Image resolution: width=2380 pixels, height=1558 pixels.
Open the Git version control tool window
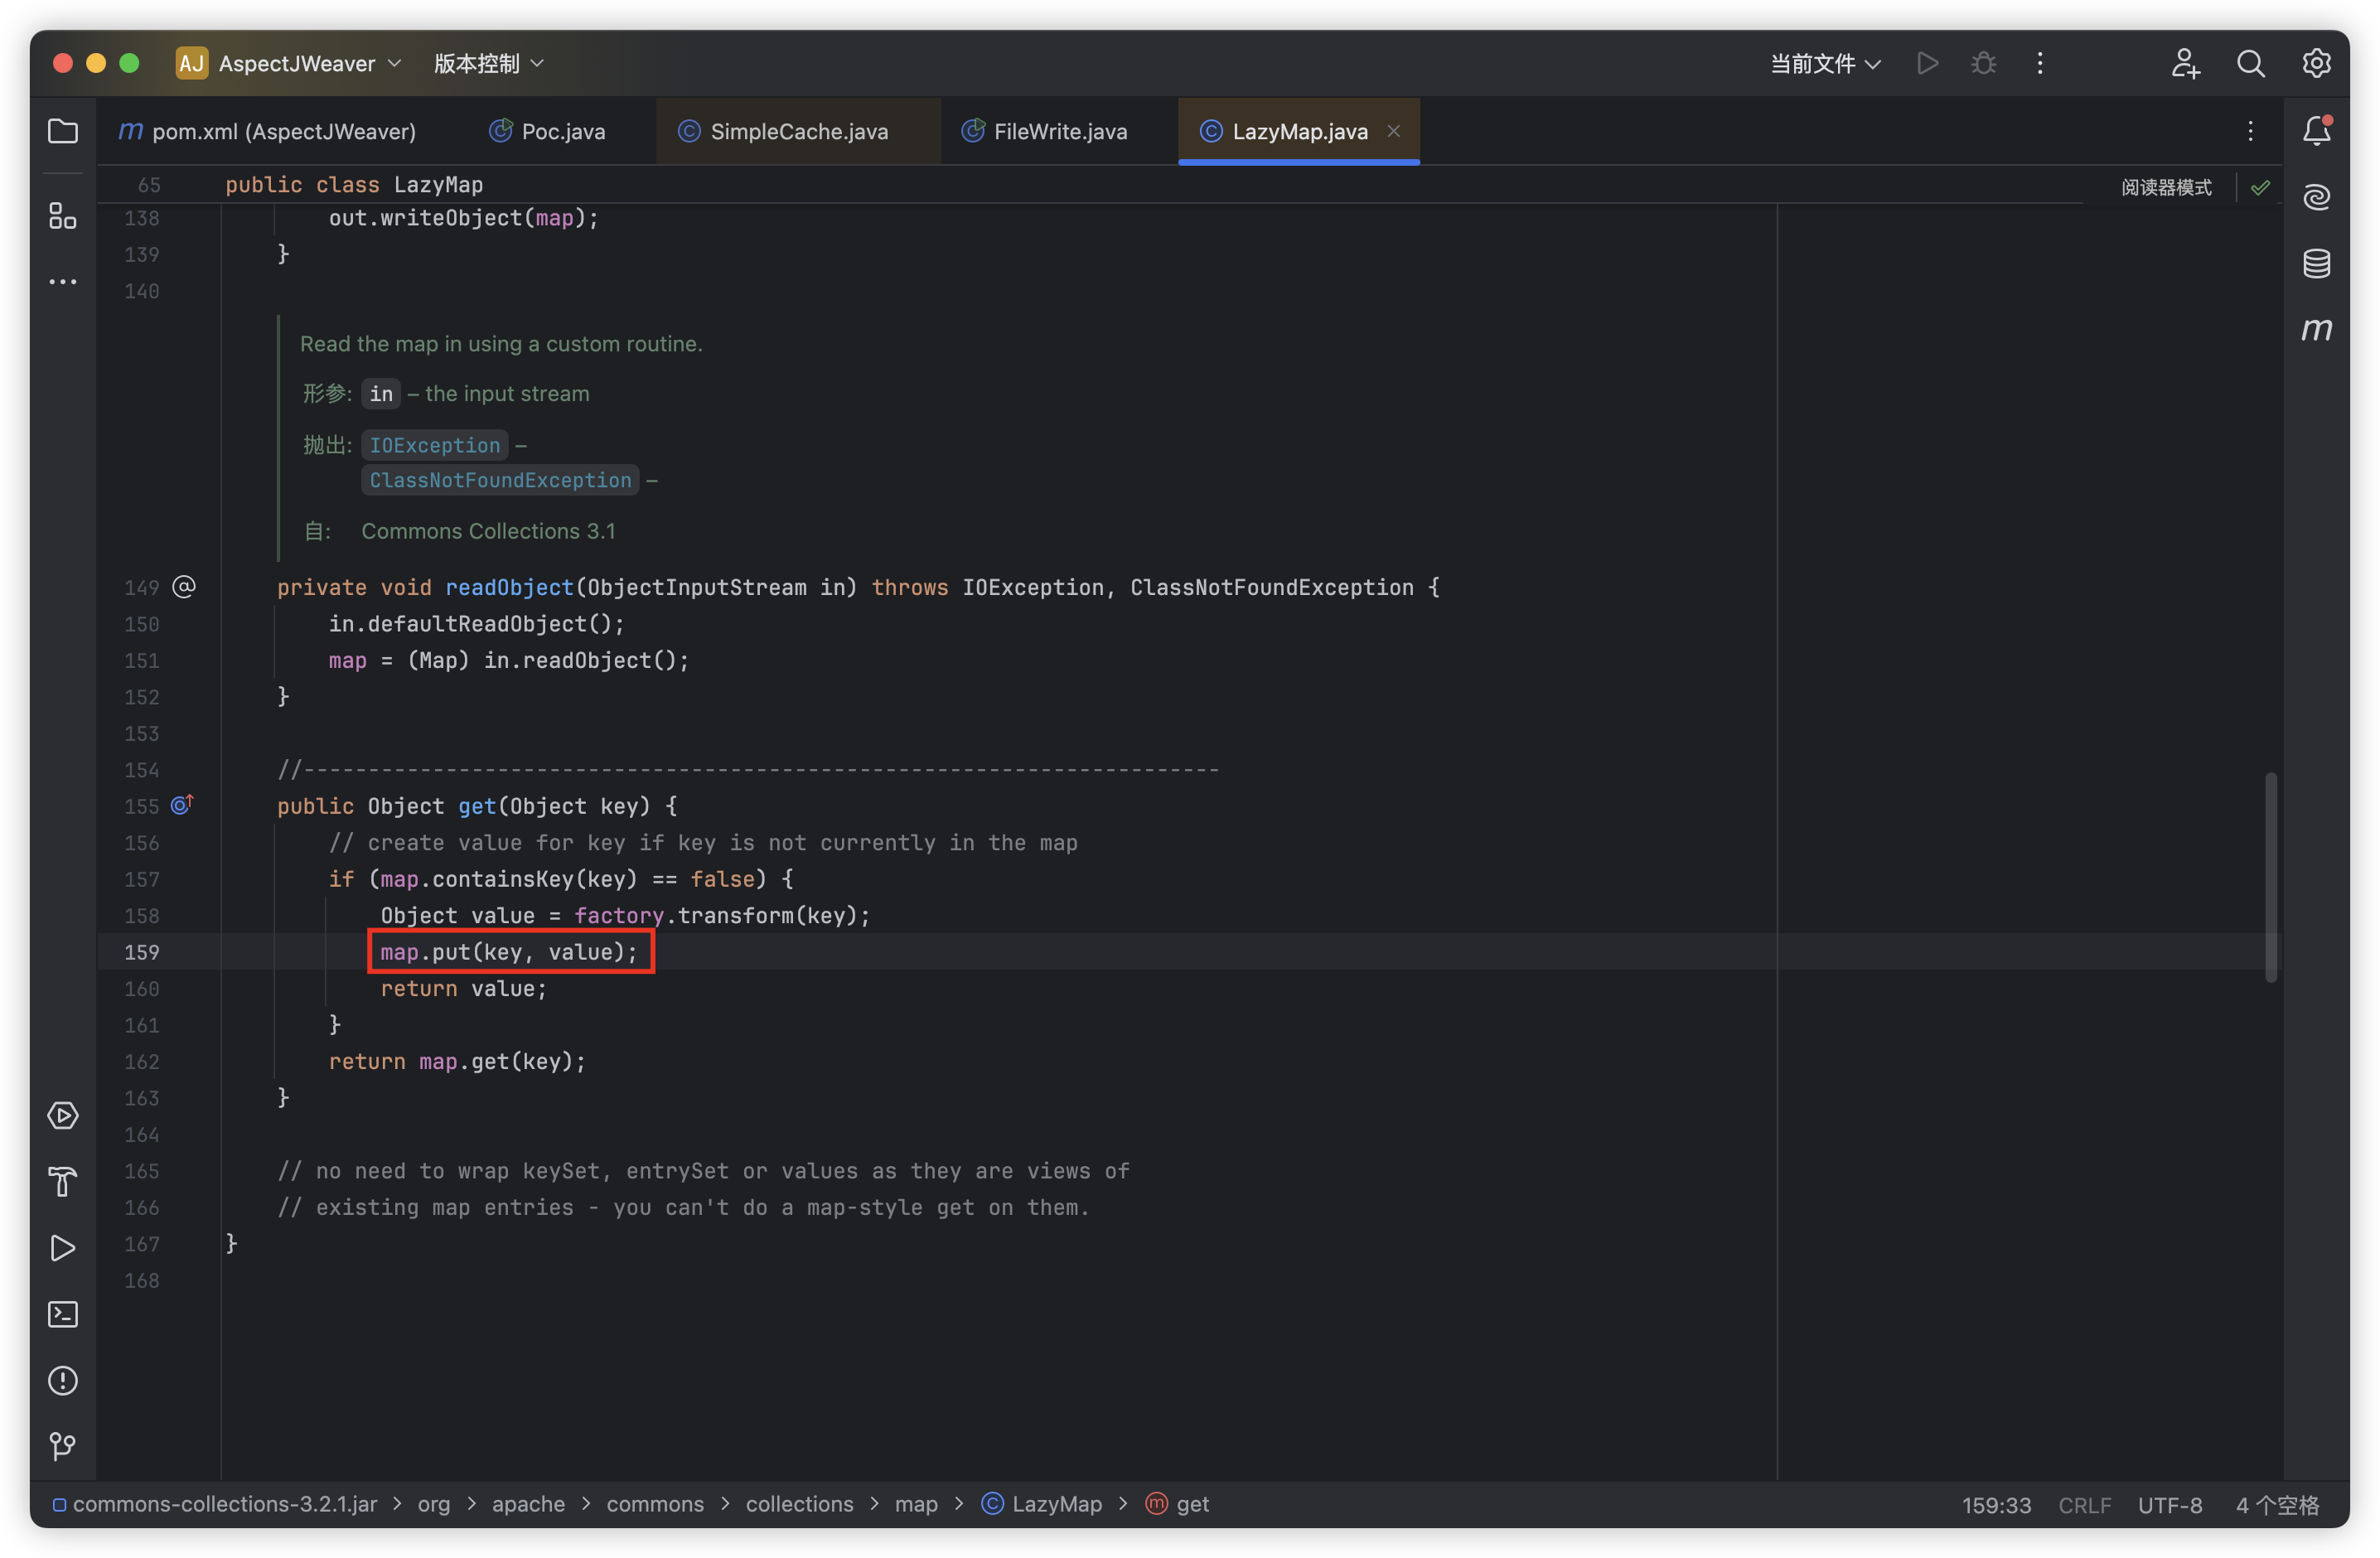[63, 1446]
